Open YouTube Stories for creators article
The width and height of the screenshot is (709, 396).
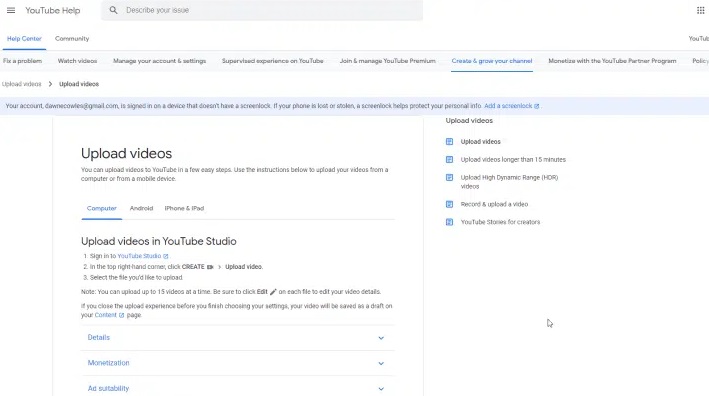pyautogui.click(x=500, y=222)
